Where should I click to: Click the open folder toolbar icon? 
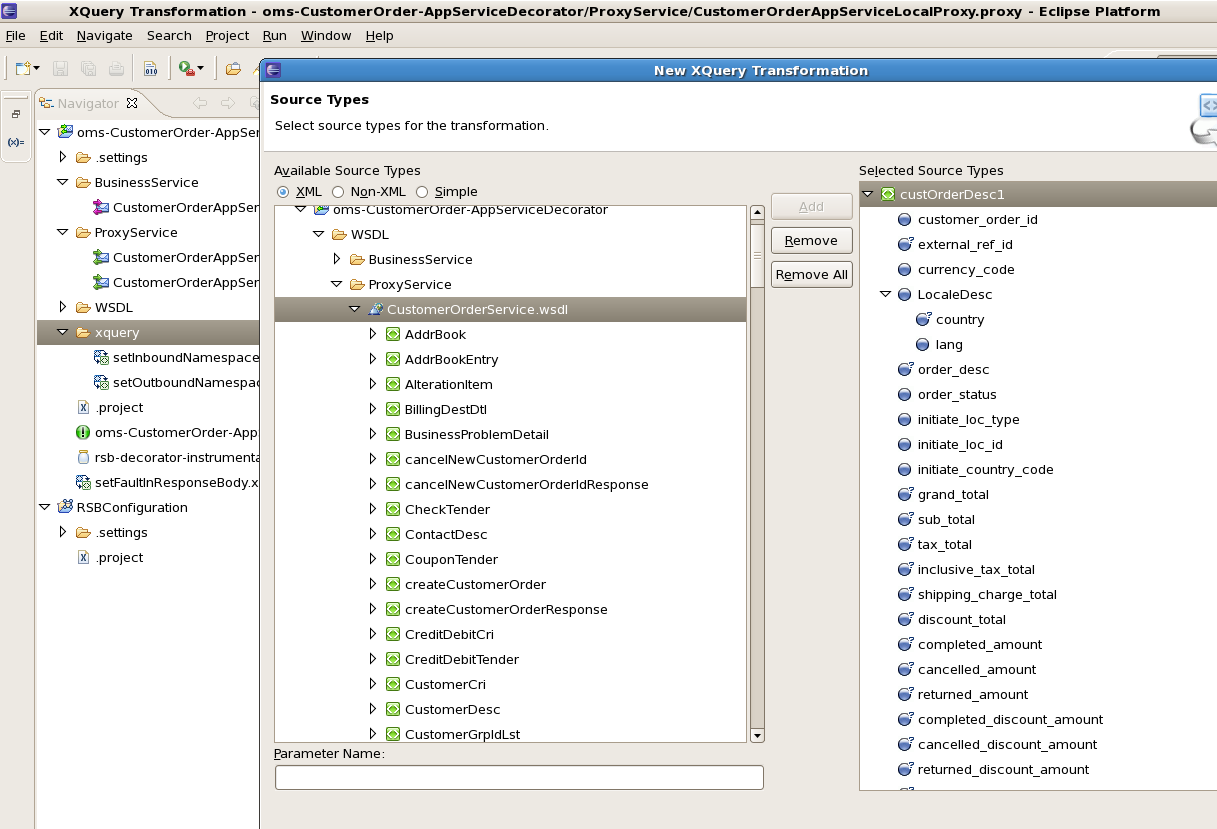click(233, 69)
